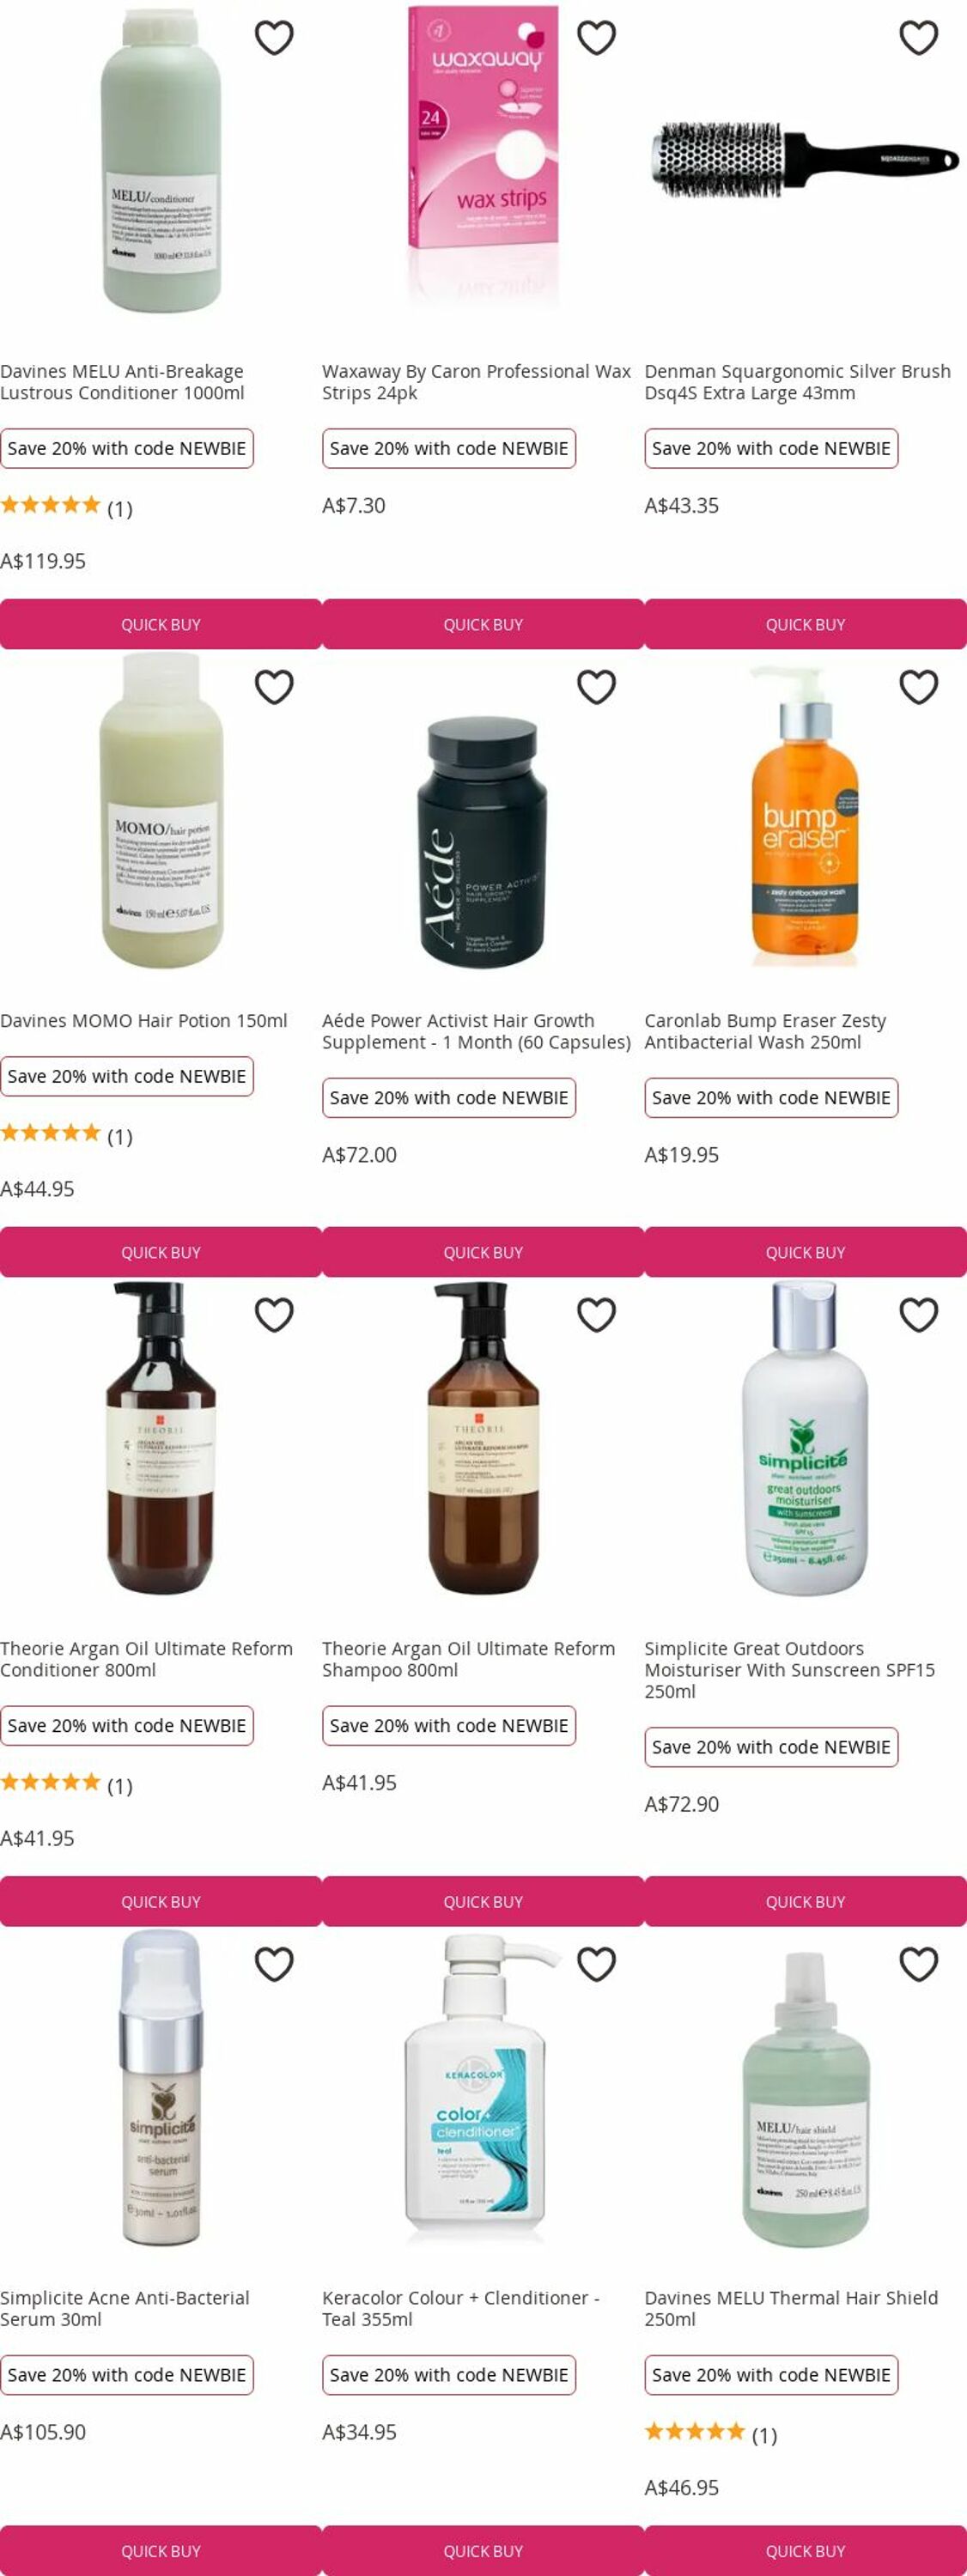Wishlist the Denman Squargonomic Silver Brush
967x2576 pixels.
(x=918, y=38)
